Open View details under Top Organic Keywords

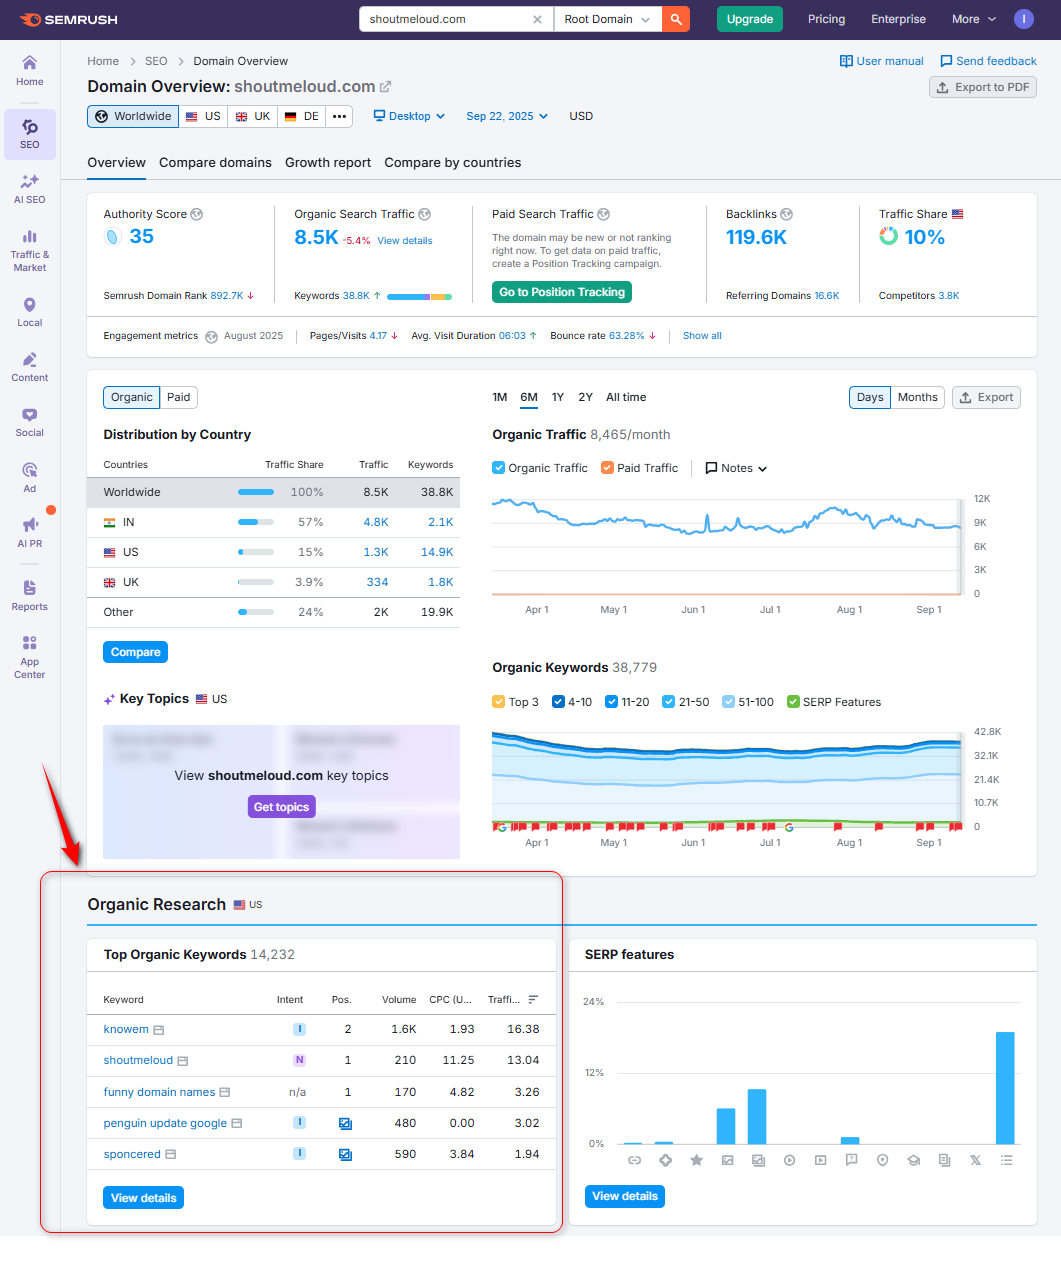pyautogui.click(x=142, y=1197)
